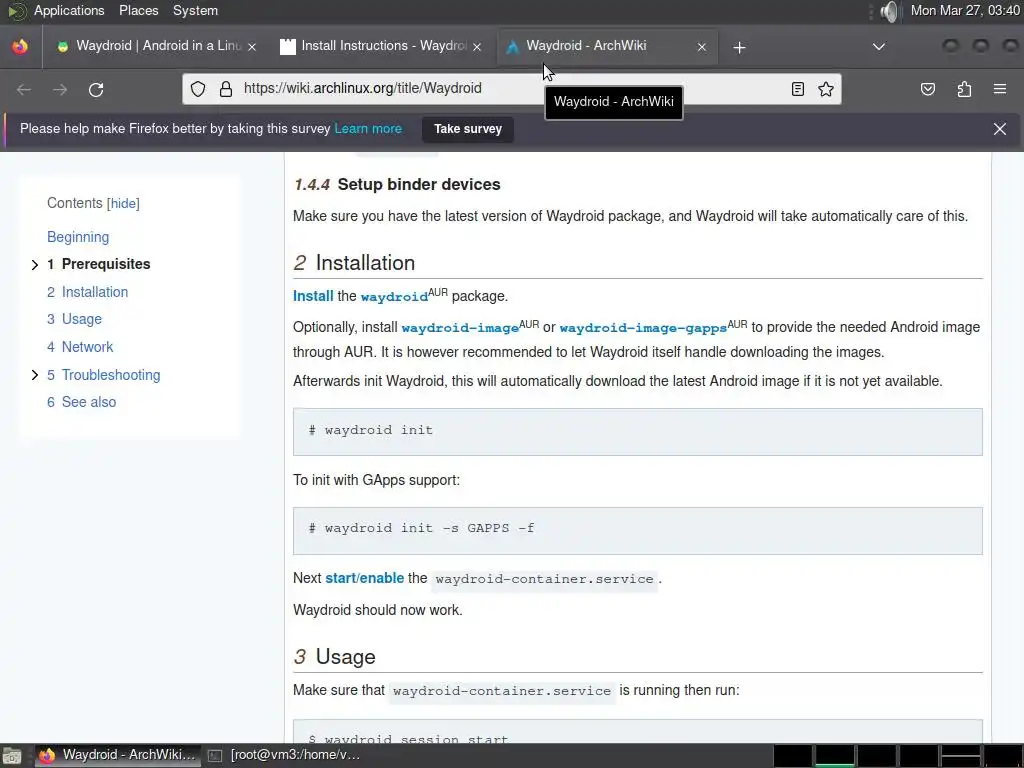This screenshot has height=768, width=1024.
Task: Click the reload page icon
Action: point(96,89)
